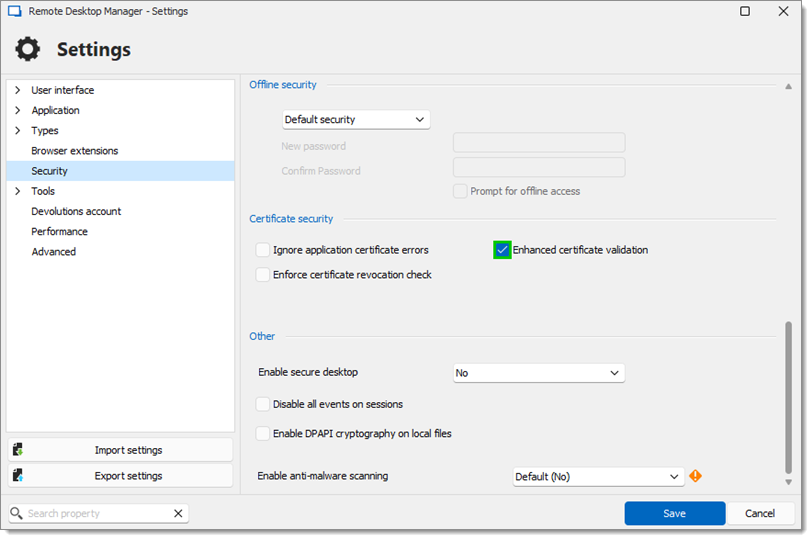
Task: Click the Confirm Password field
Action: tap(539, 167)
